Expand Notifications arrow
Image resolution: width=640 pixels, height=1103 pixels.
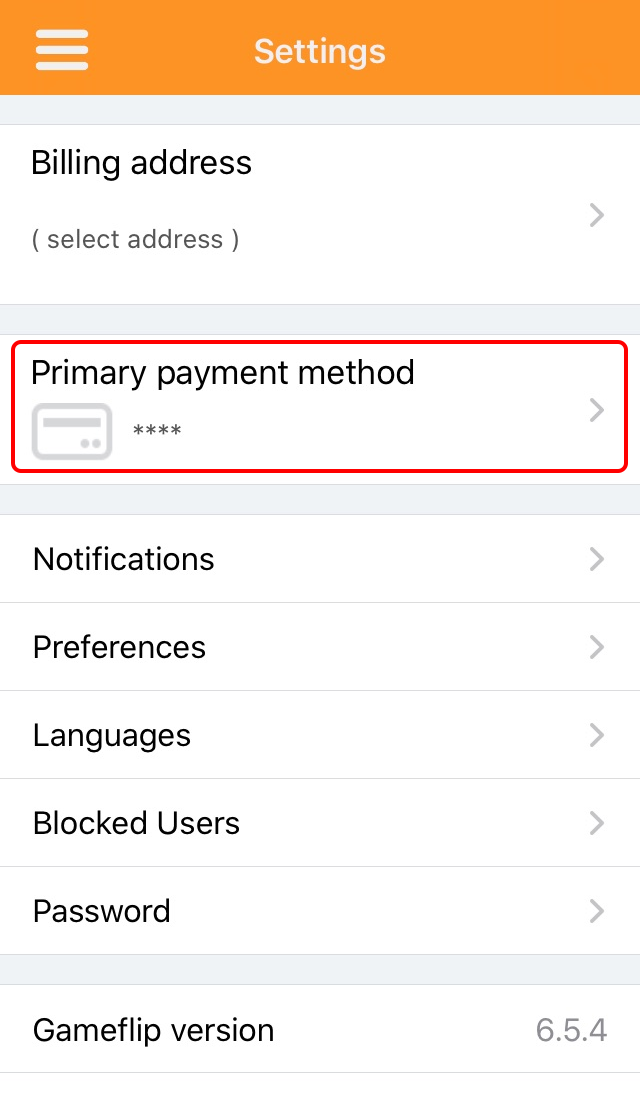[597, 559]
